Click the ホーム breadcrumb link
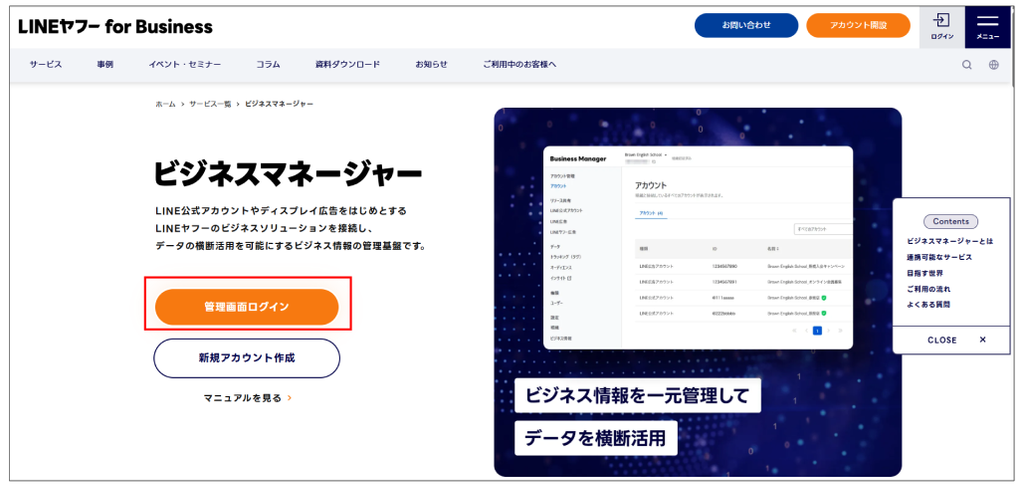The width and height of the screenshot is (1024, 487). click(x=165, y=104)
